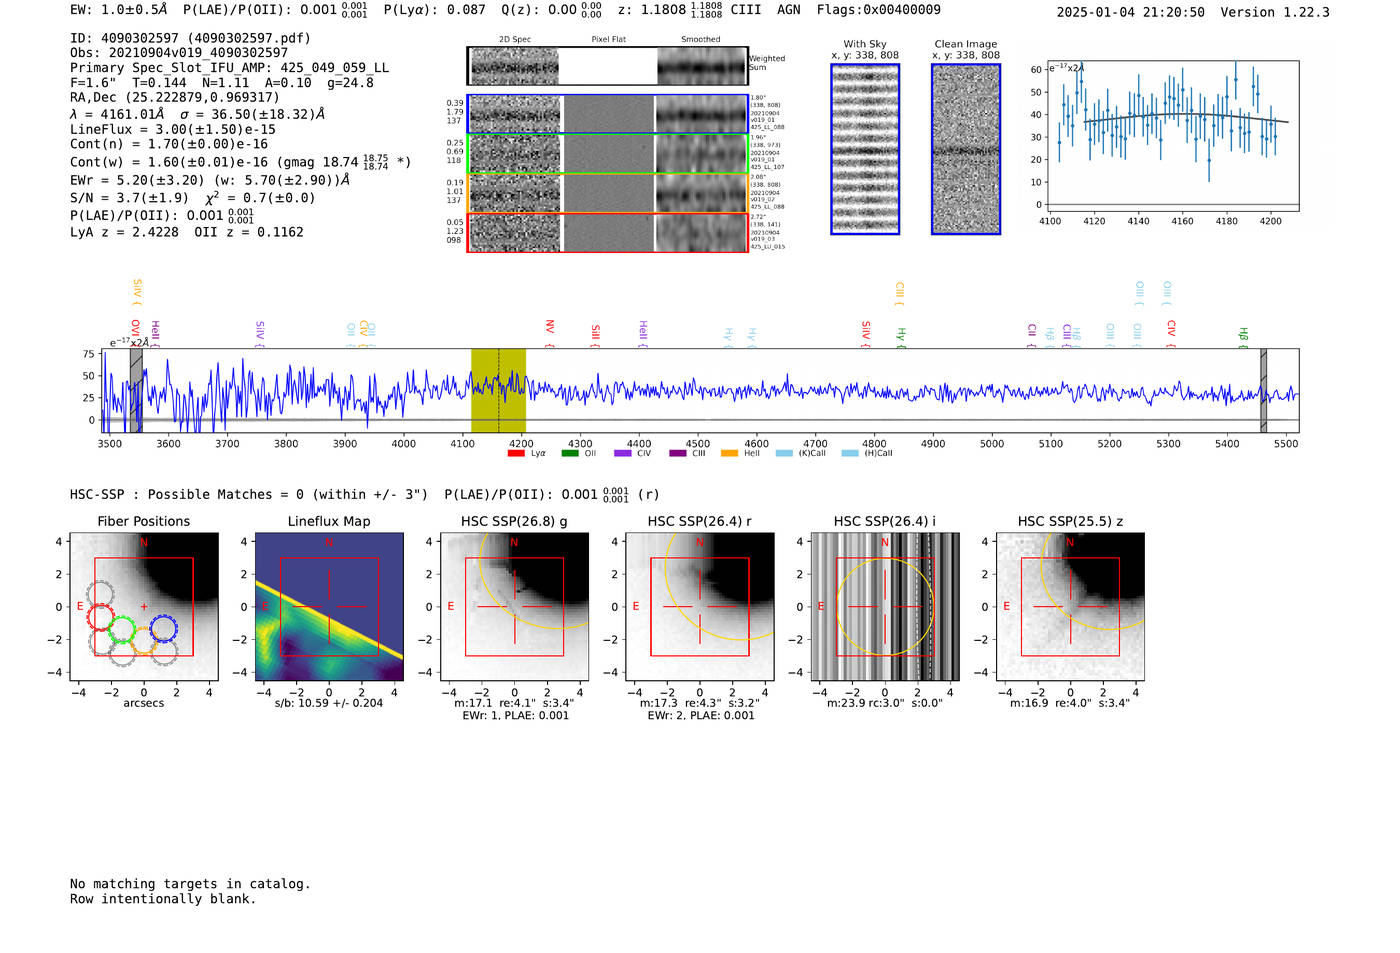Screen dimensions: 1400x953
Task: Click the 'Pixel Flat' column header
Action: click(608, 40)
